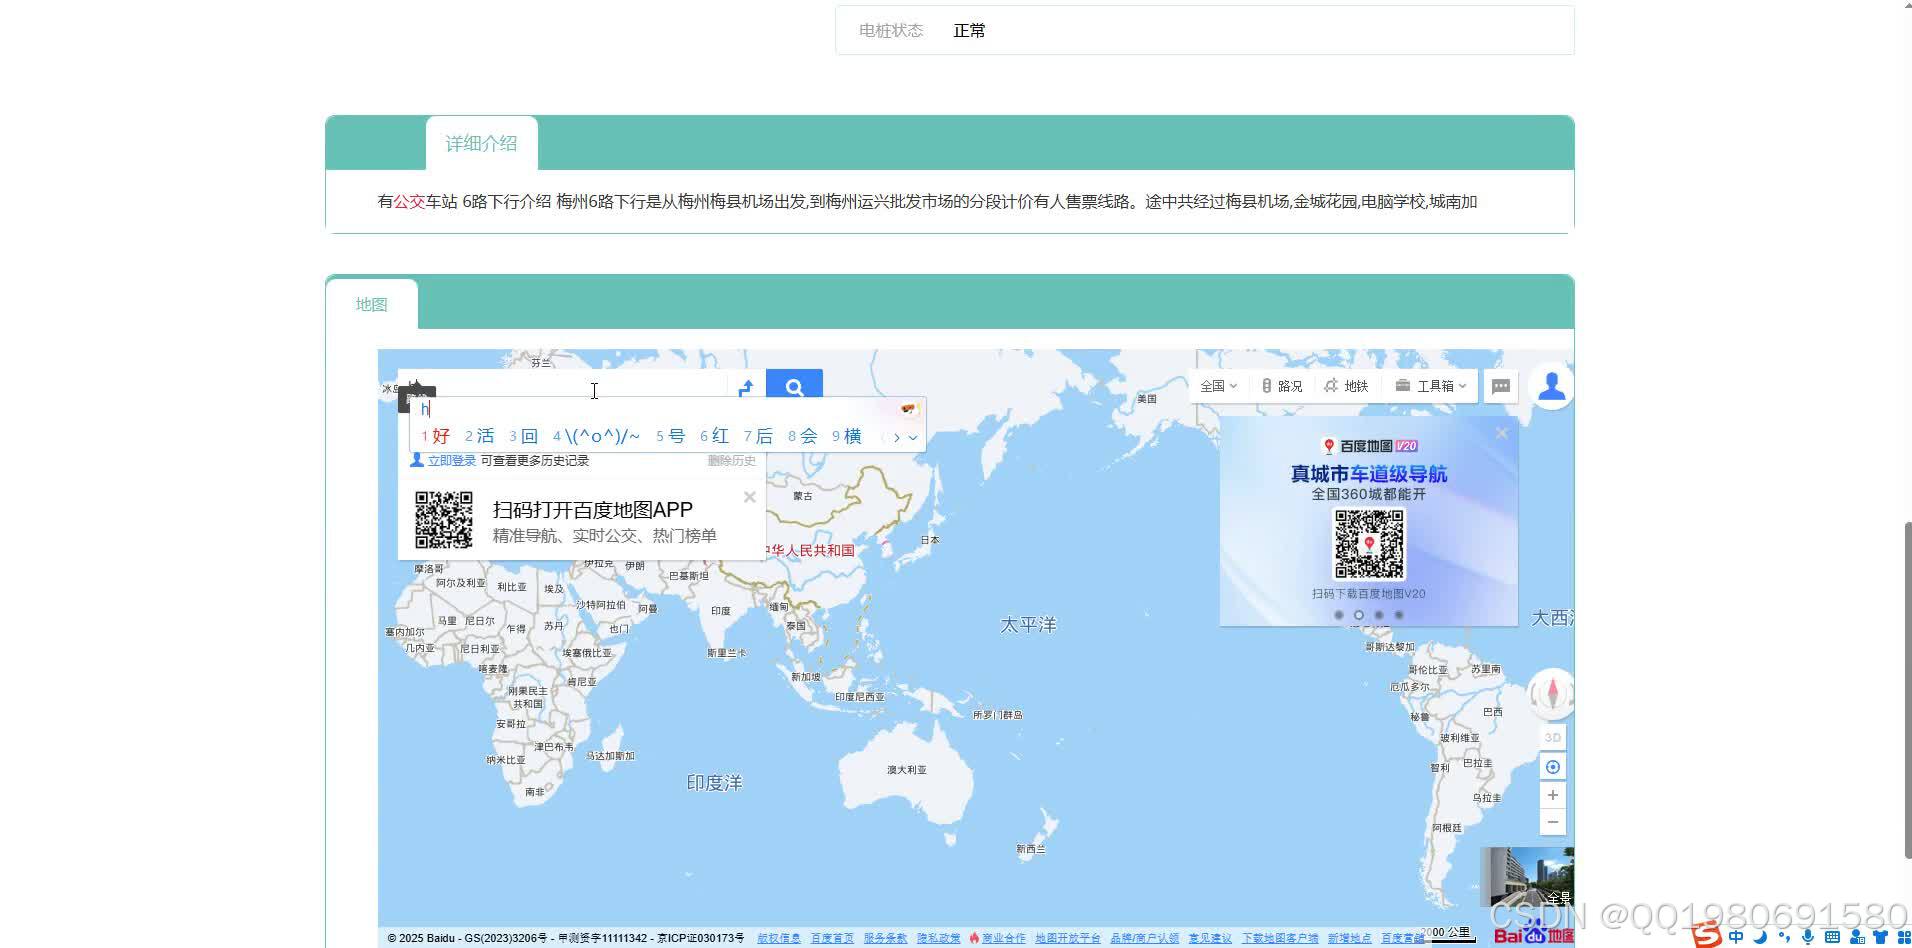Viewport: 1912px width, 948px height.
Task: Open the 全国 city selector dropdown
Action: point(1218,386)
